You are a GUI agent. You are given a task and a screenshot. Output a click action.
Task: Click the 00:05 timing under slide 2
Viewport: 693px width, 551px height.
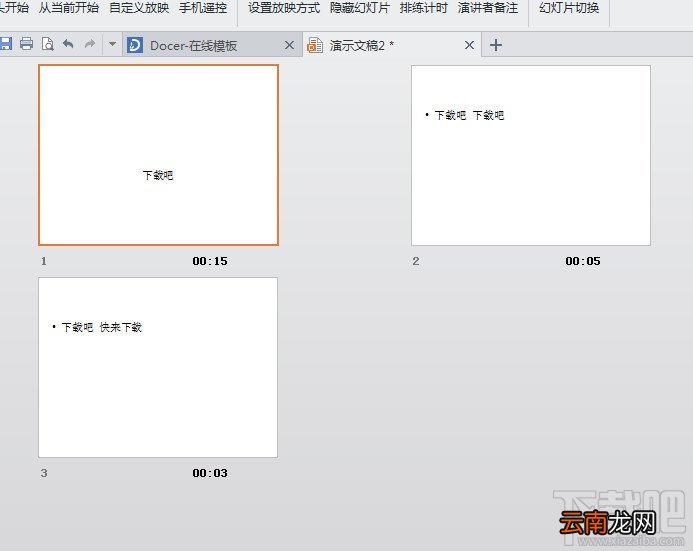point(583,261)
